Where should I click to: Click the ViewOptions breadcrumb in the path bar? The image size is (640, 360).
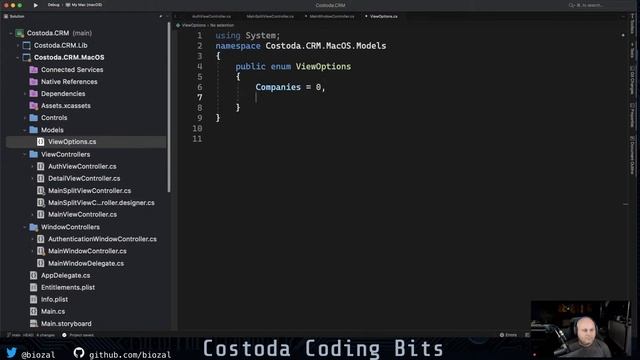click(193, 25)
